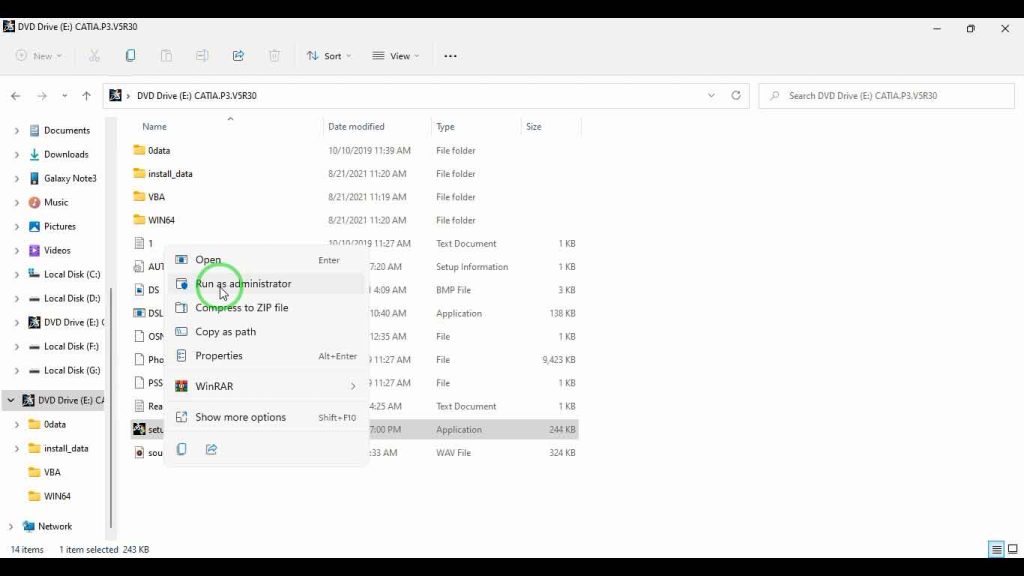Collapse the DVD Drive (E:) tree node
Image resolution: width=1024 pixels, height=576 pixels.
tap(11, 400)
